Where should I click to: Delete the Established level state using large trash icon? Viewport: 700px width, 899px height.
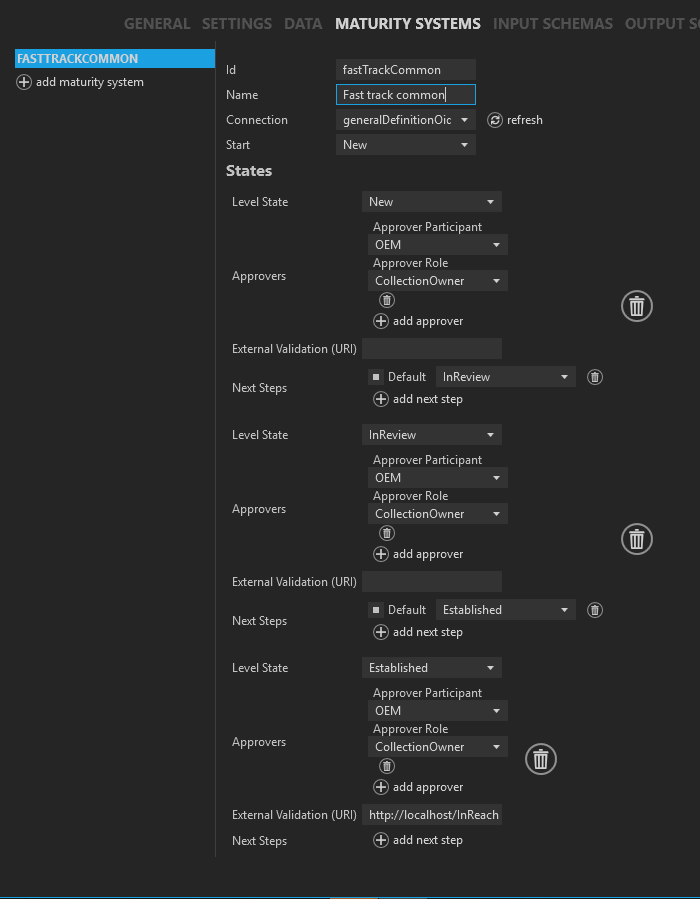click(x=541, y=759)
